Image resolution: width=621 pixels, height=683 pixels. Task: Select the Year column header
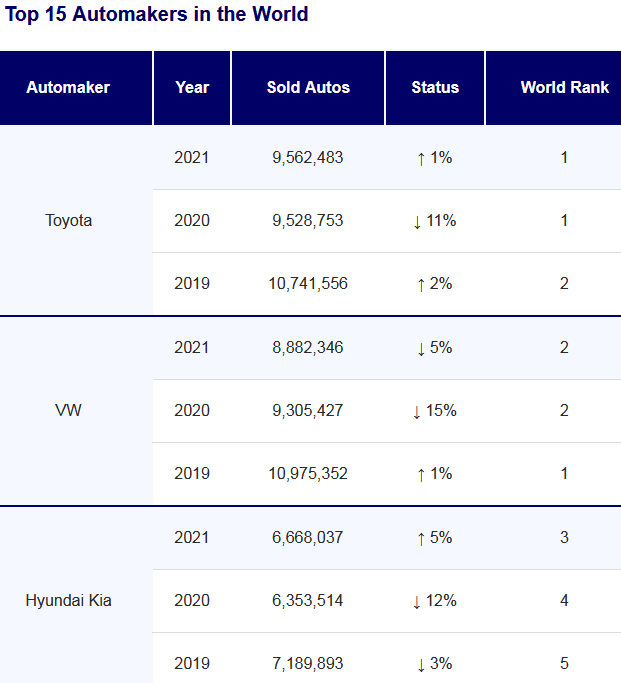[192, 87]
